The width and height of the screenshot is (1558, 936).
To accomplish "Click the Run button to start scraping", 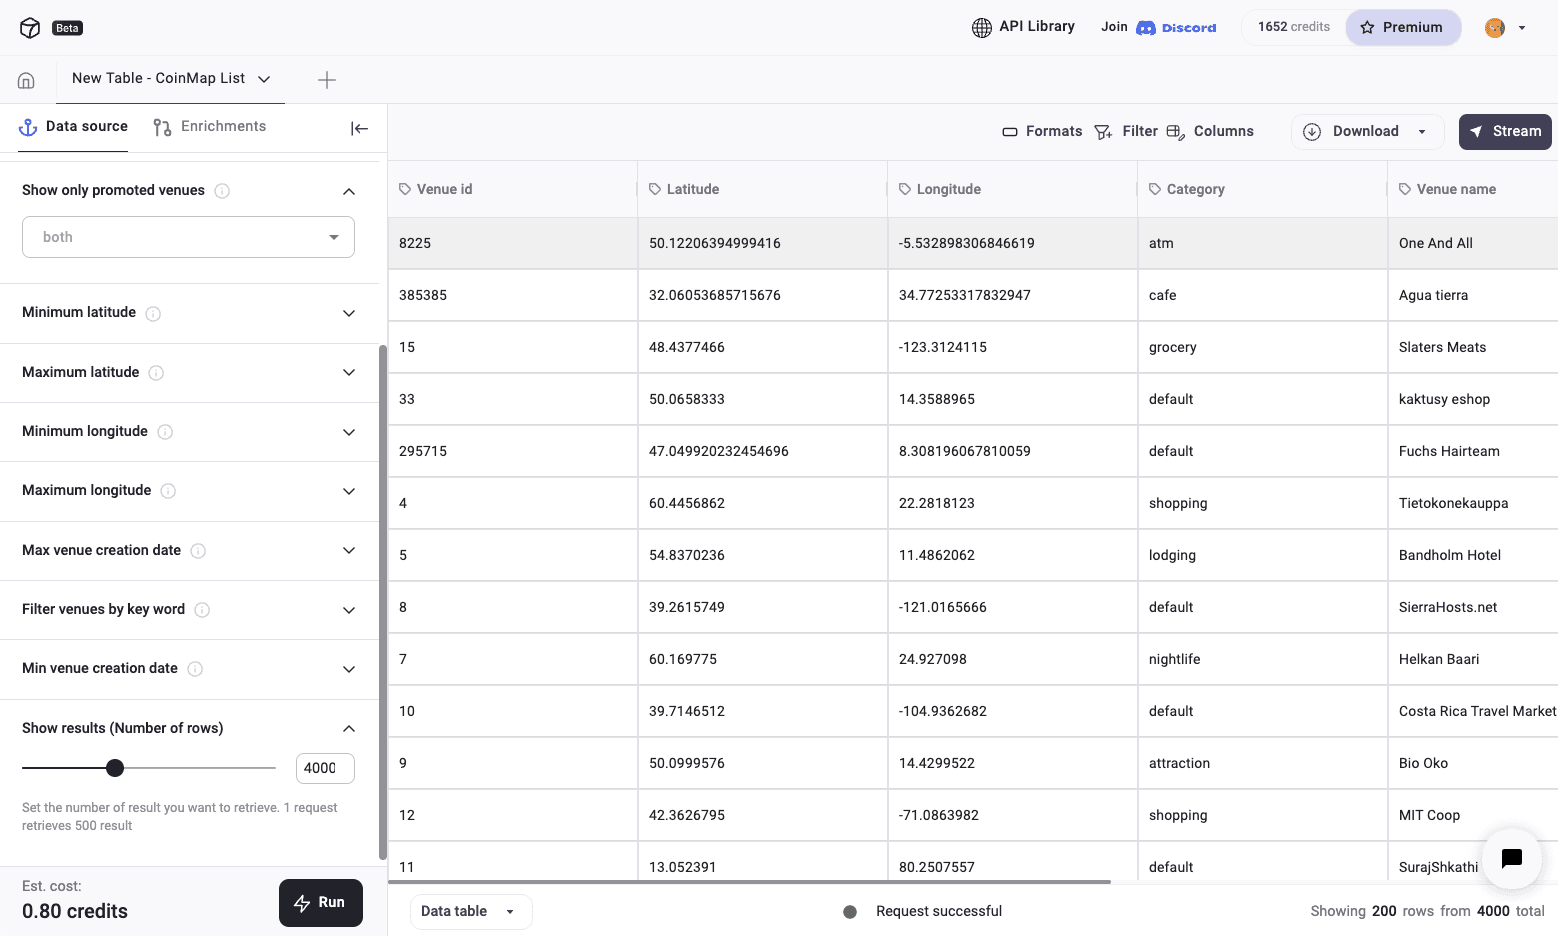I will [321, 902].
